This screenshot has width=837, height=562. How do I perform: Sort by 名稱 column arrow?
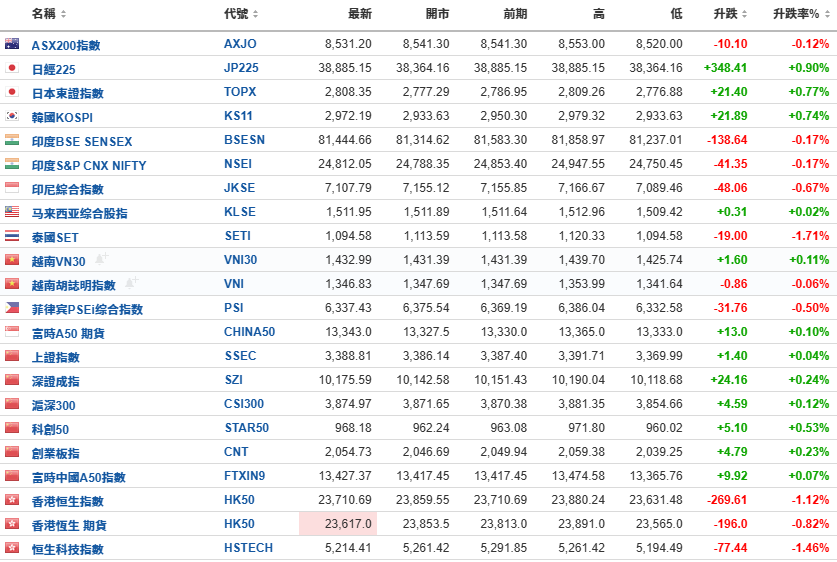(x=64, y=14)
